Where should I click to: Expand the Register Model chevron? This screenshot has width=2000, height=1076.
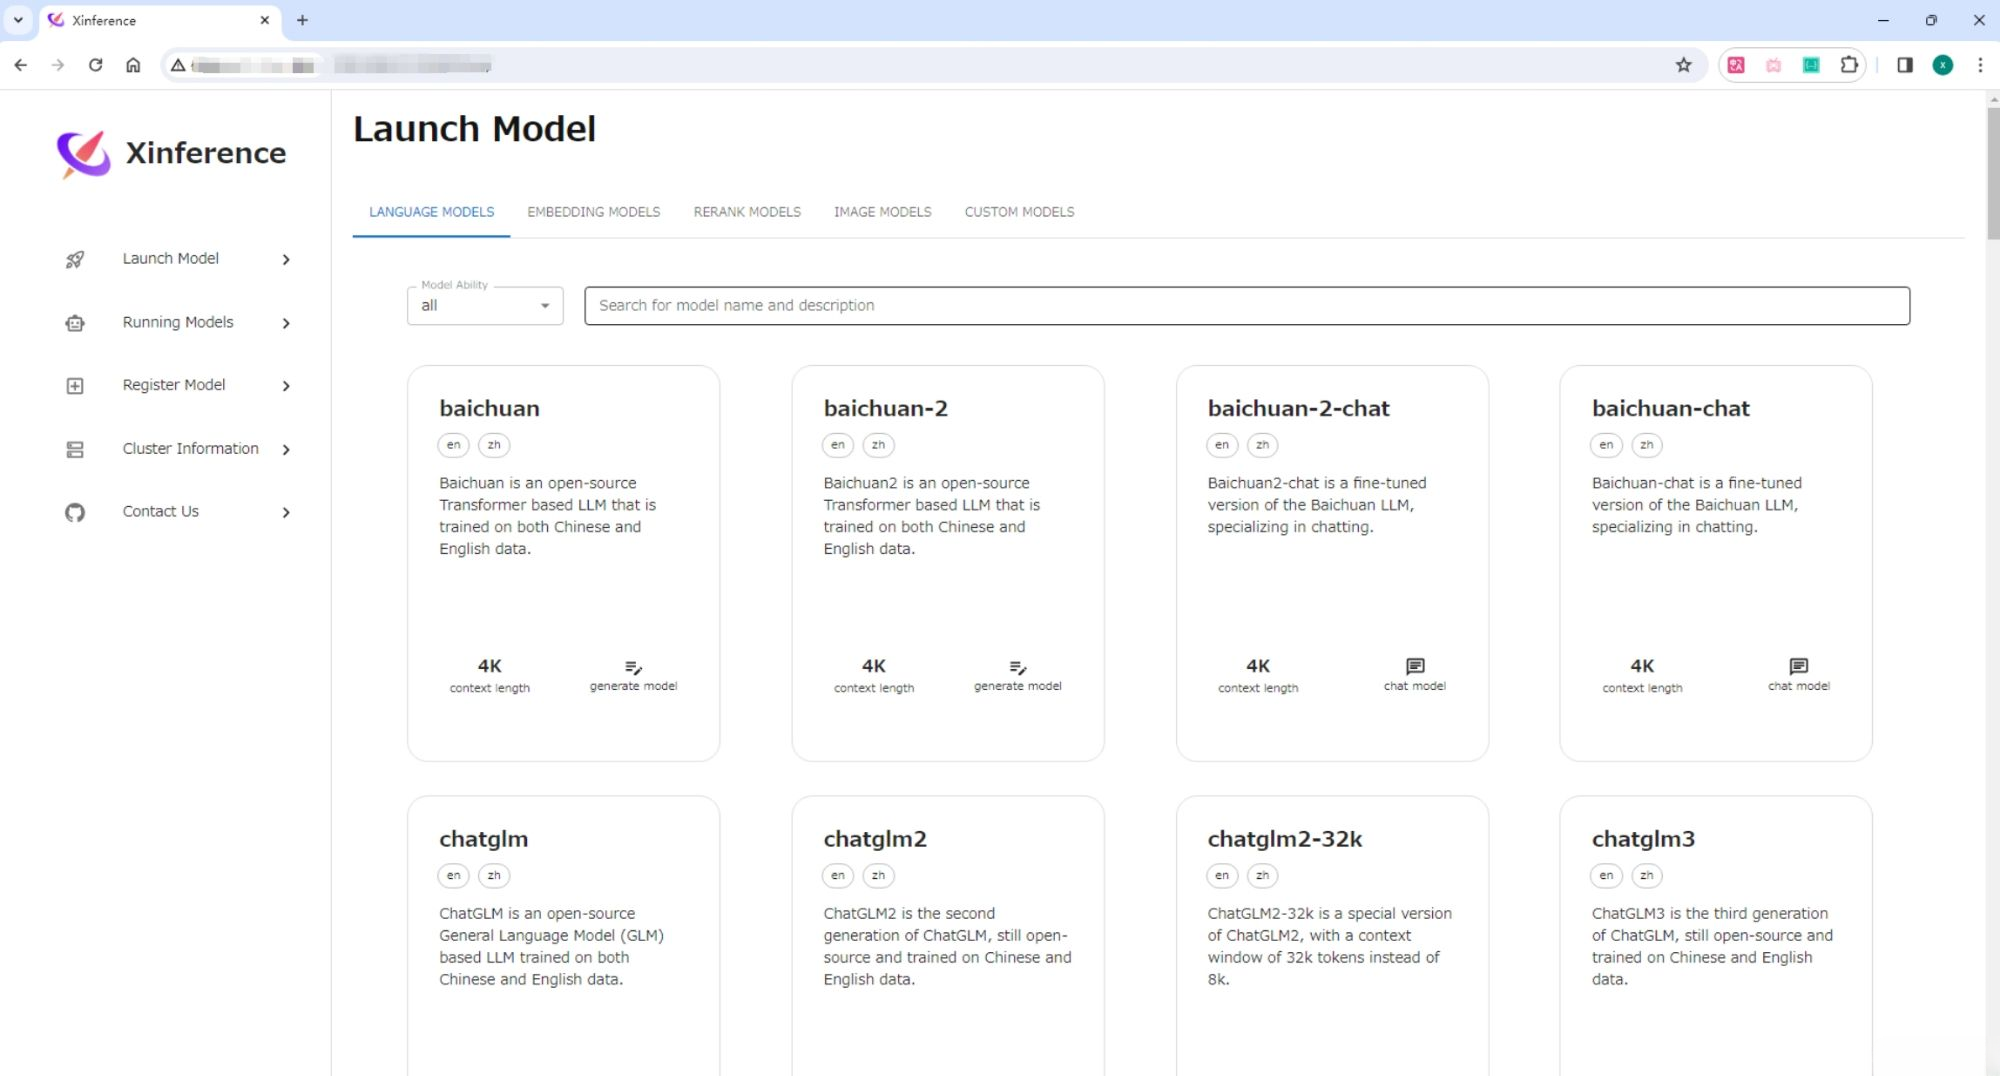click(x=286, y=386)
